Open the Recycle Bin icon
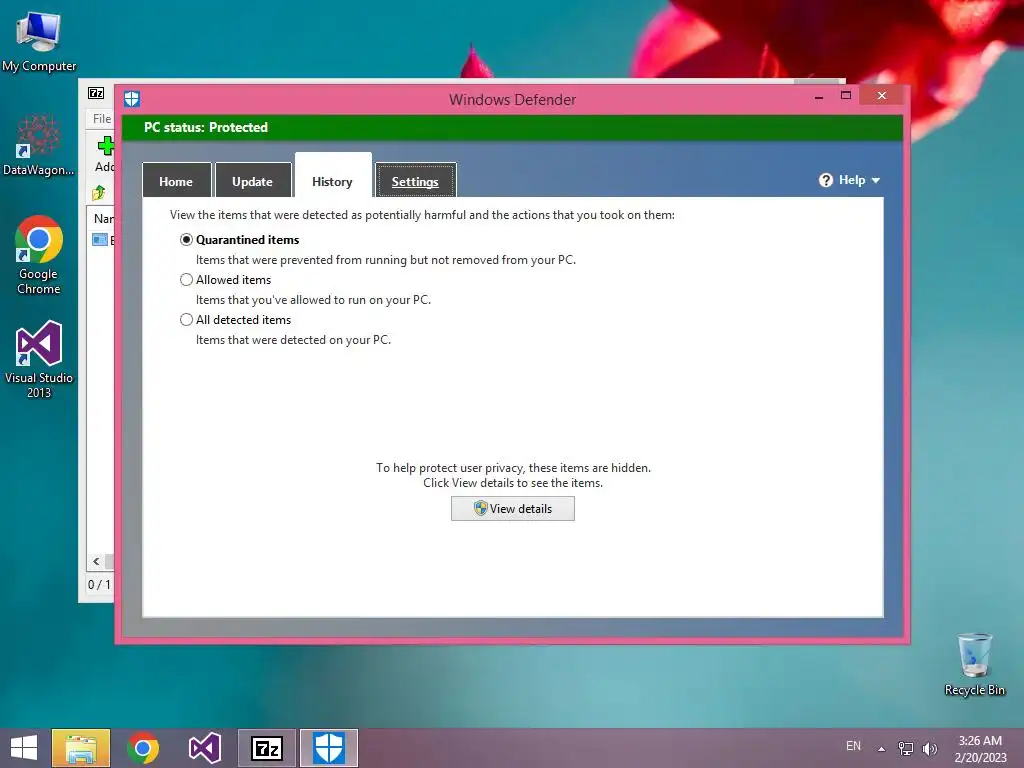This screenshot has width=1024, height=768. click(x=974, y=664)
